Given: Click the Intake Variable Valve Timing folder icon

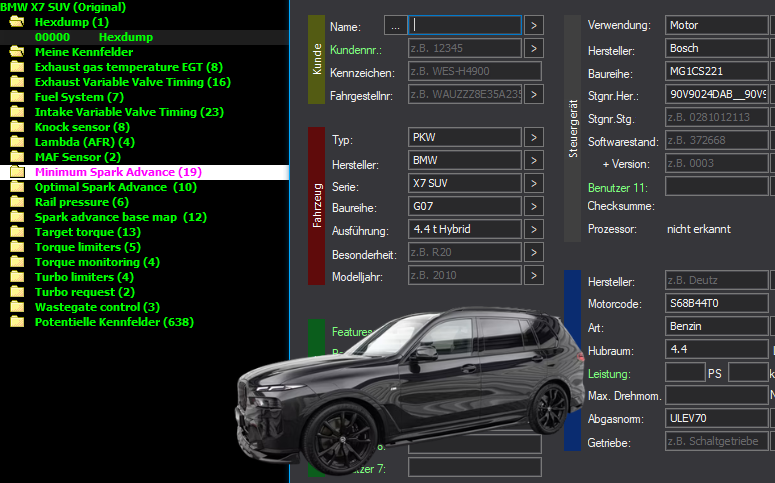Looking at the screenshot, I should tap(17, 112).
